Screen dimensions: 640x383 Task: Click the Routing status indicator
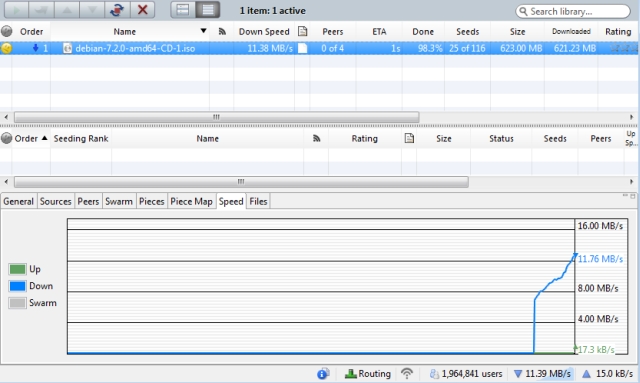tap(368, 374)
